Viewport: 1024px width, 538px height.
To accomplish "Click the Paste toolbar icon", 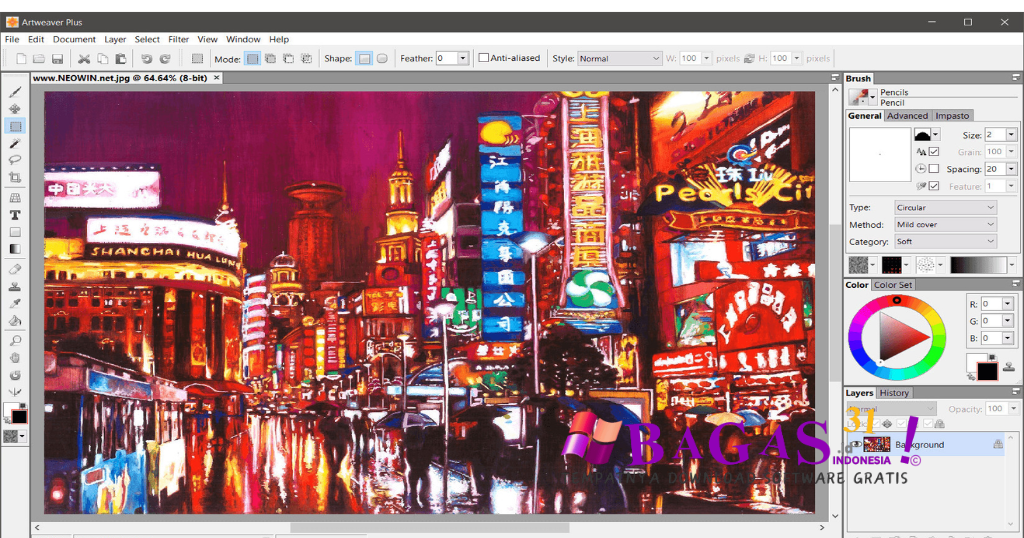I will tap(121, 59).
